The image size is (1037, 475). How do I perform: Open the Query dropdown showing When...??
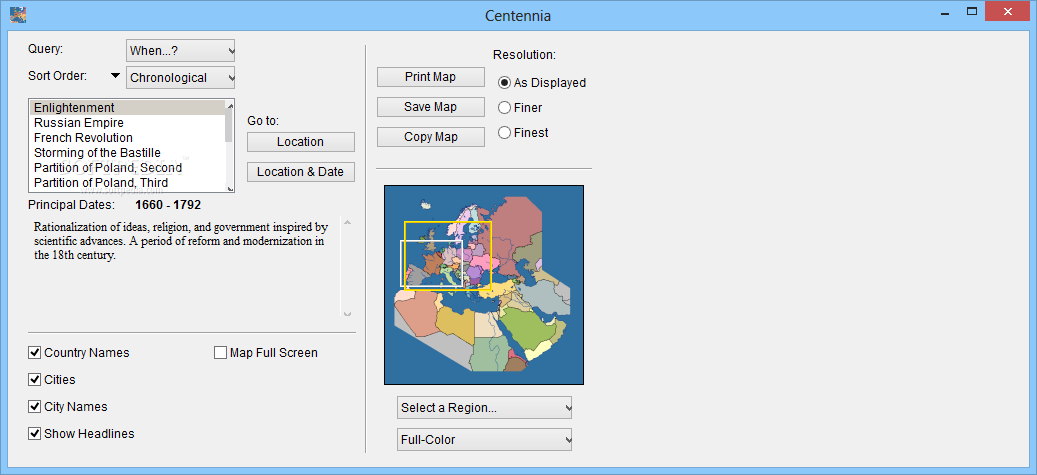click(x=181, y=50)
